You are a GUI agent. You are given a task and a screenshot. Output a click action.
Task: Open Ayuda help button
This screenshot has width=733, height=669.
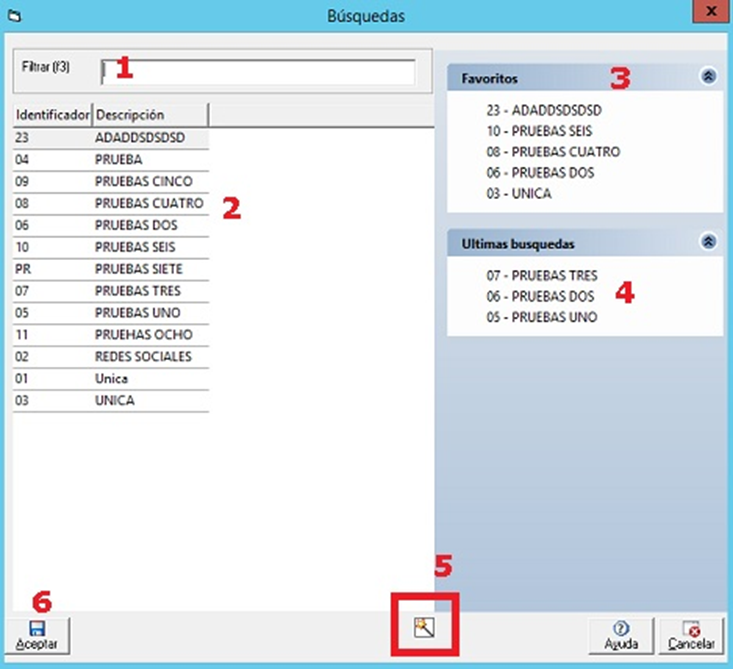coord(620,635)
